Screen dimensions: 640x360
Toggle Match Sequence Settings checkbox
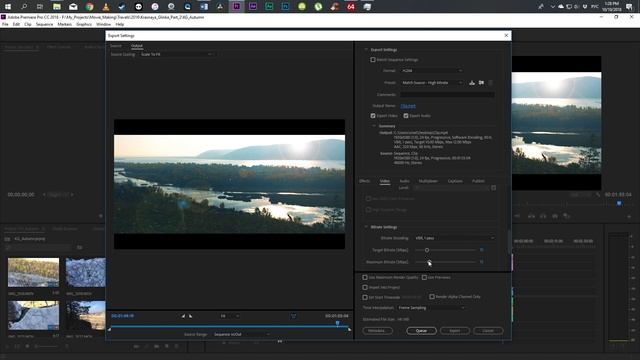[373, 60]
